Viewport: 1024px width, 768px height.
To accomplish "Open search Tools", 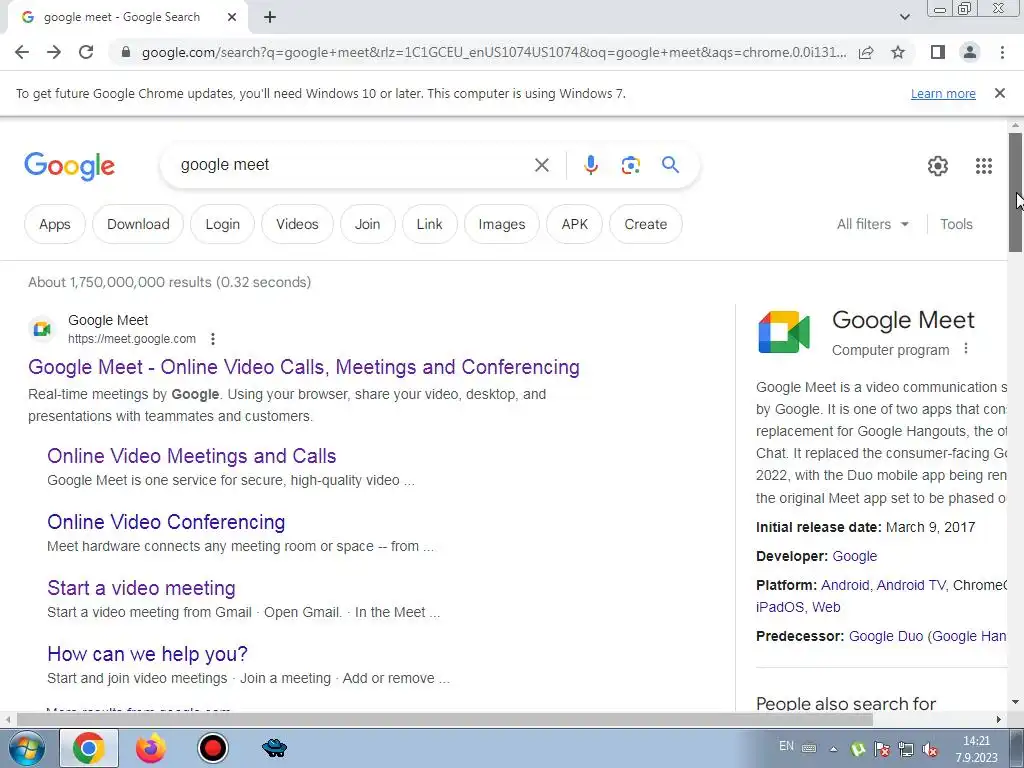I will (x=956, y=224).
